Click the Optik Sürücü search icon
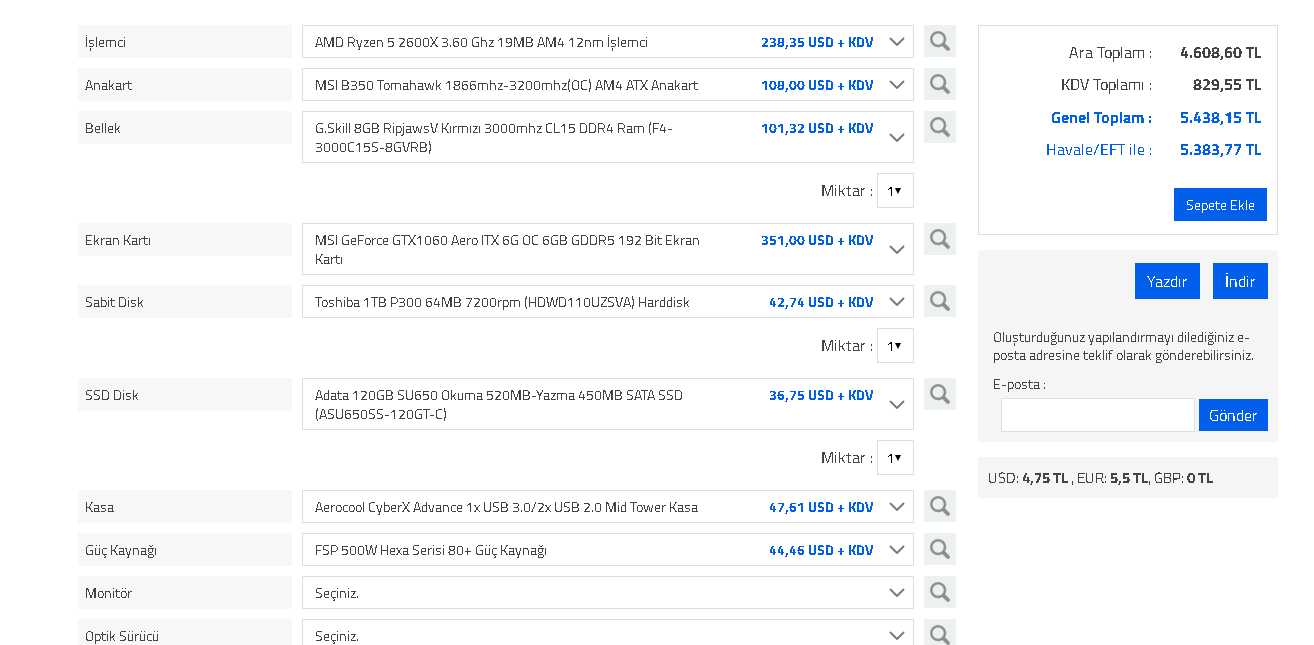1314x645 pixels. (x=940, y=634)
